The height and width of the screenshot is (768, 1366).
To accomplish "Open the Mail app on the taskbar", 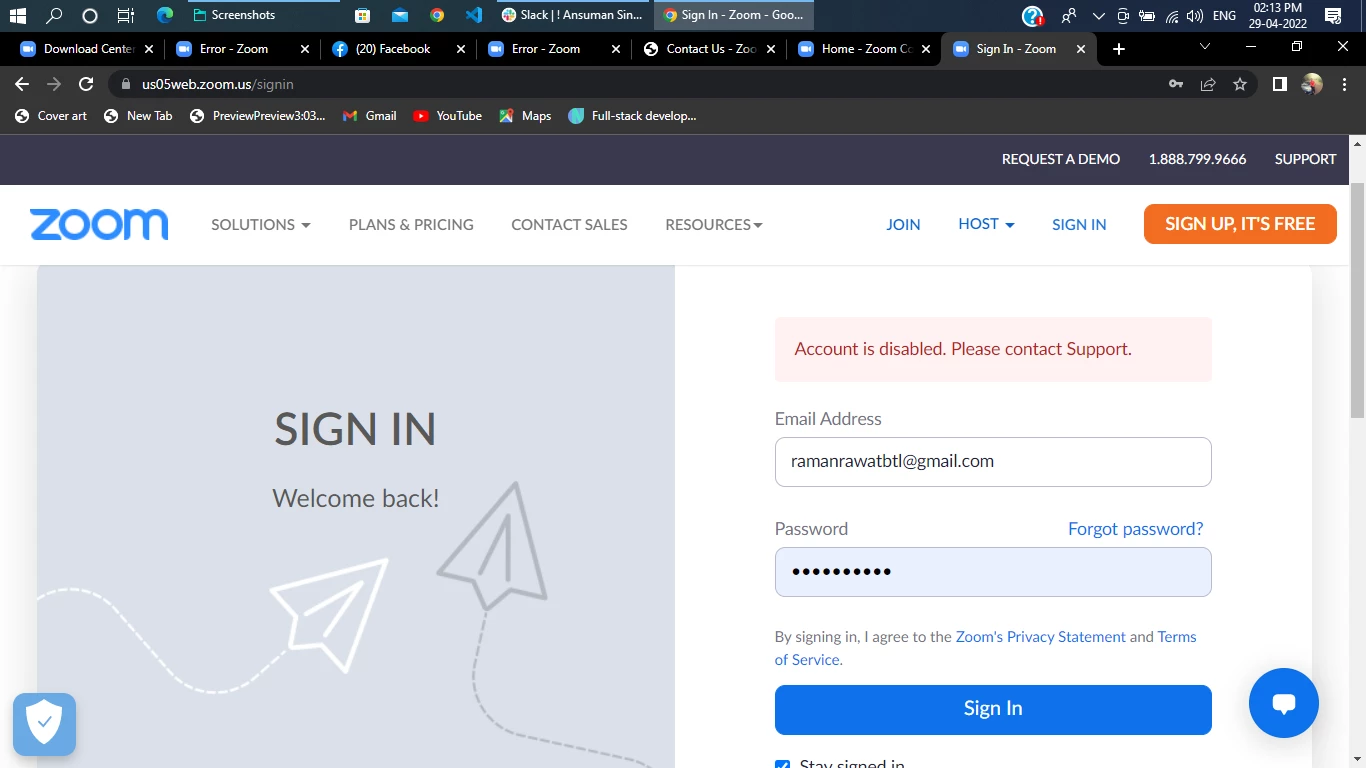I will (x=400, y=15).
